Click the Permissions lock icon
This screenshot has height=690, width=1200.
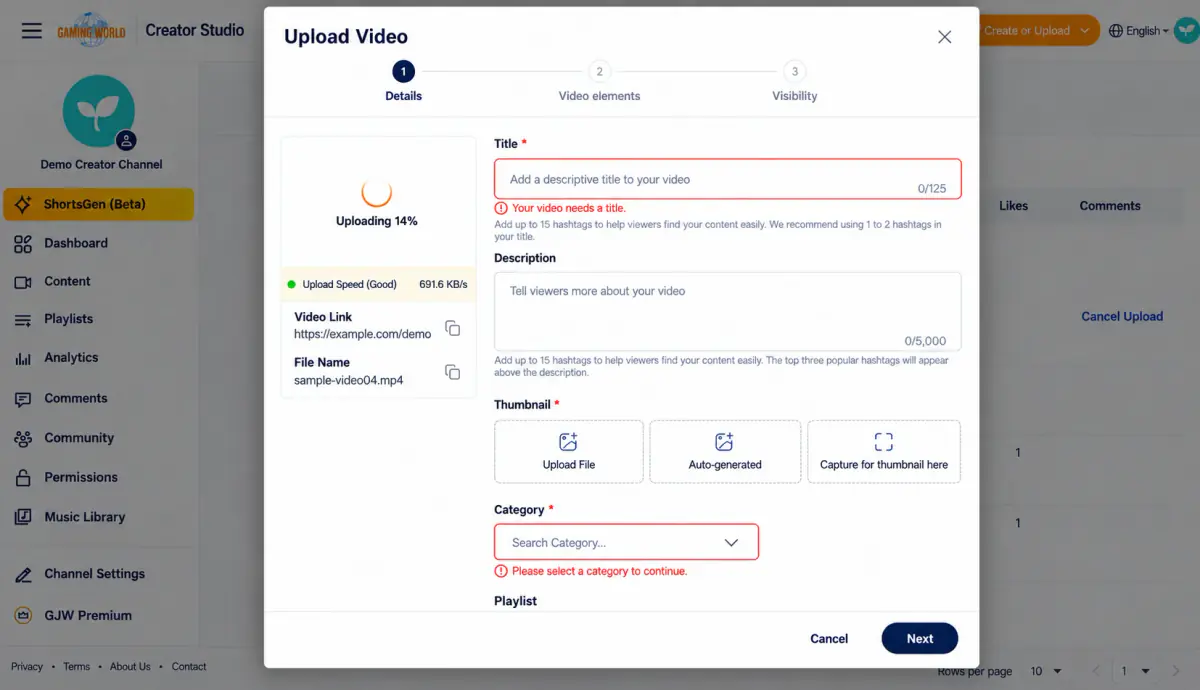coord(23,478)
